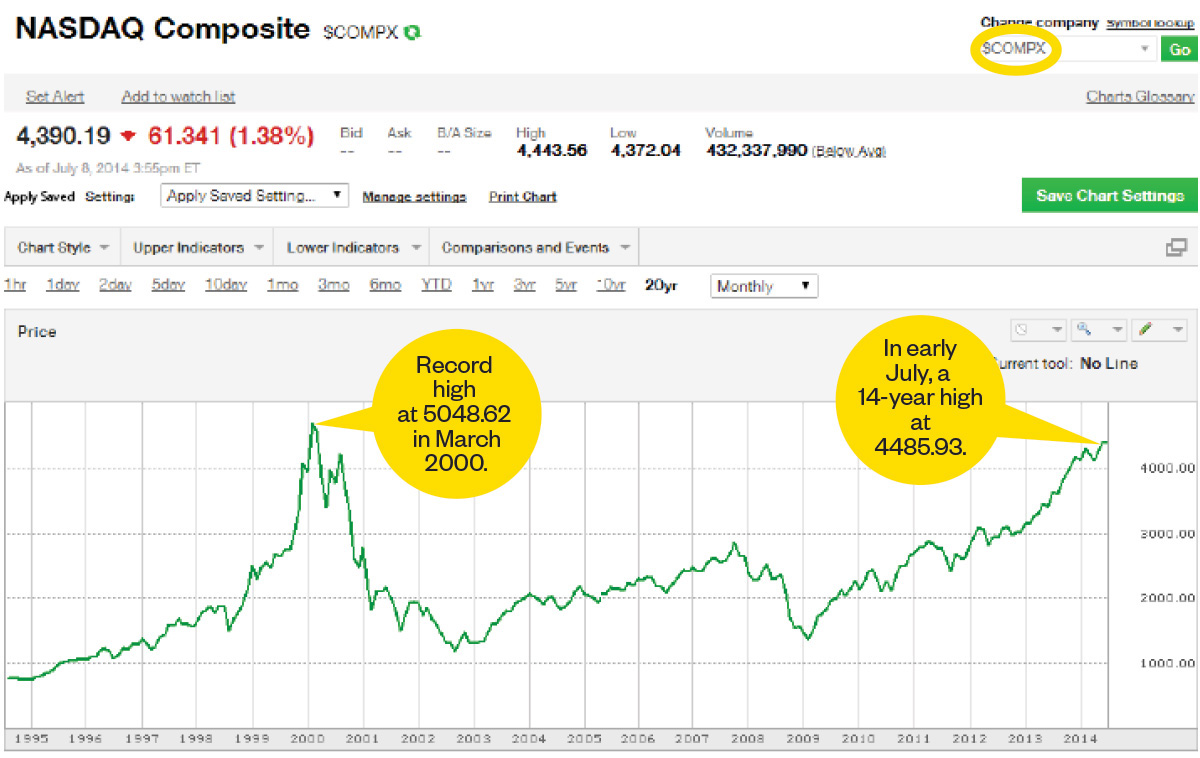Click the green refresh icon beside $COMPX
This screenshot has height=758, width=1200.
click(413, 32)
